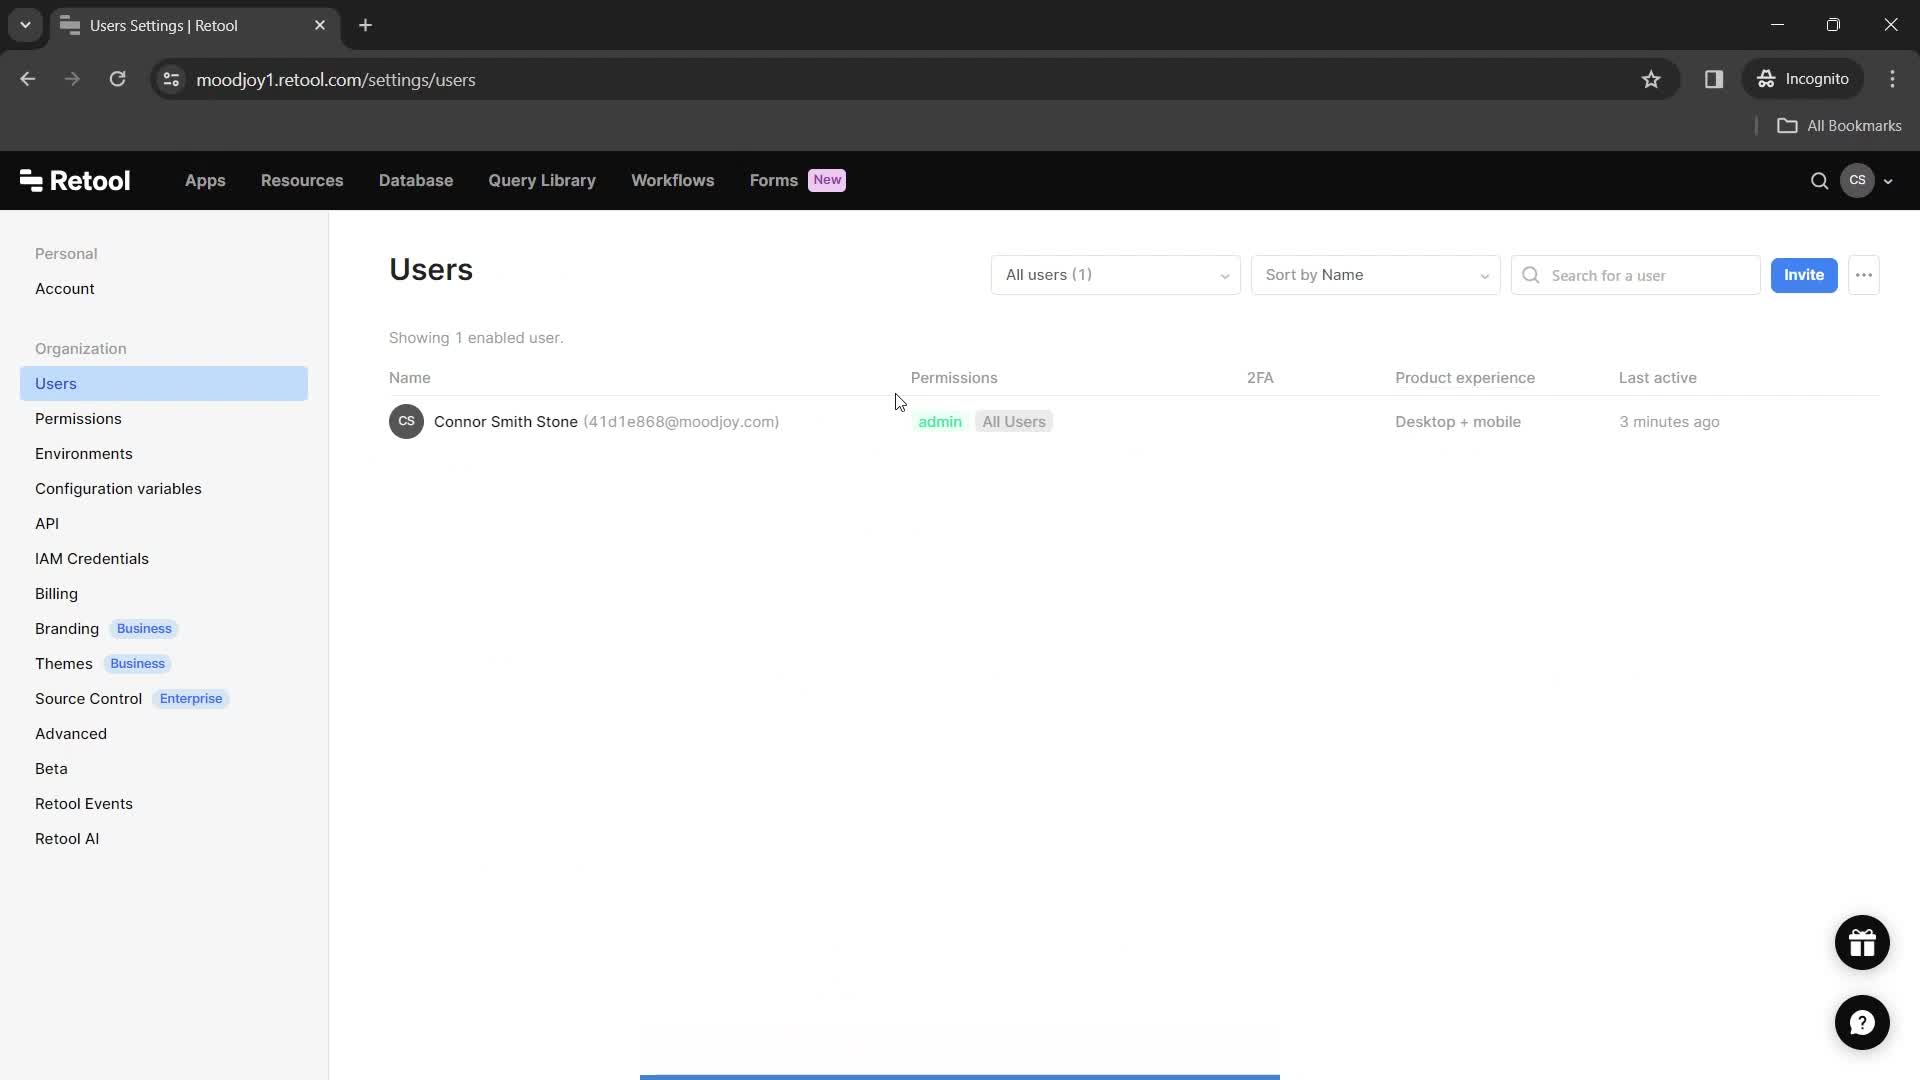Screen dimensions: 1920x1080
Task: Click the Invite button to add user
Action: pos(1803,274)
